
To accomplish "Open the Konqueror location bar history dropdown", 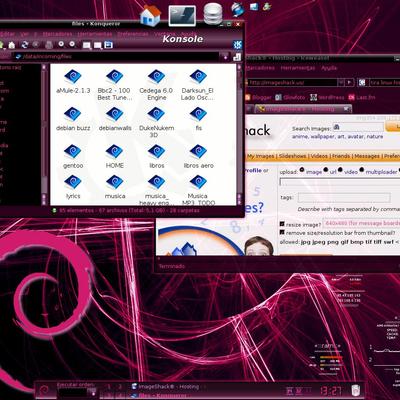I will coord(226,57).
